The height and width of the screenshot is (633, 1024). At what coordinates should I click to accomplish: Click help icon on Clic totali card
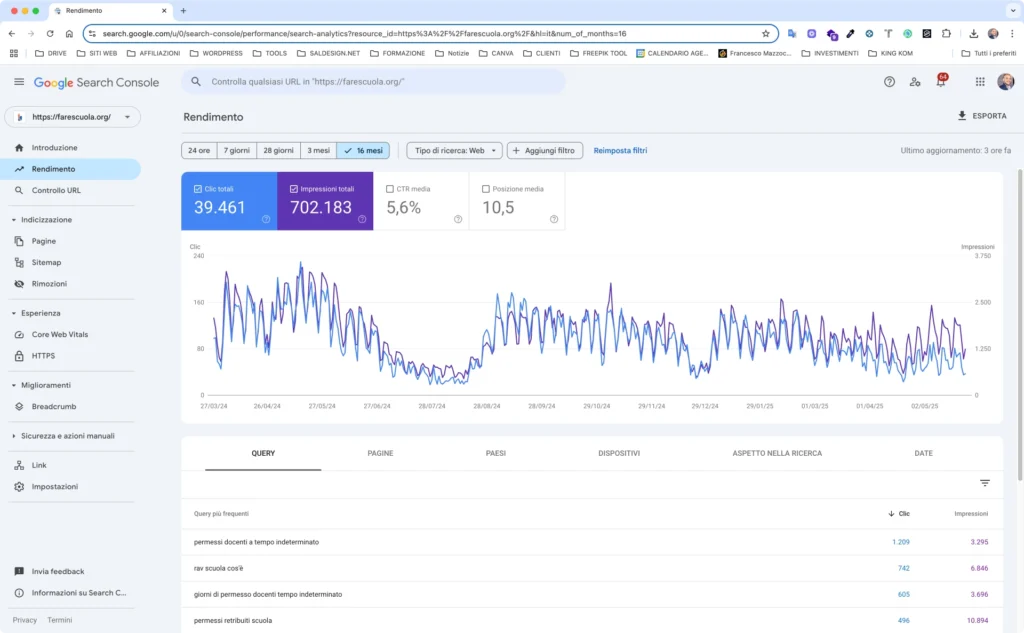(266, 219)
